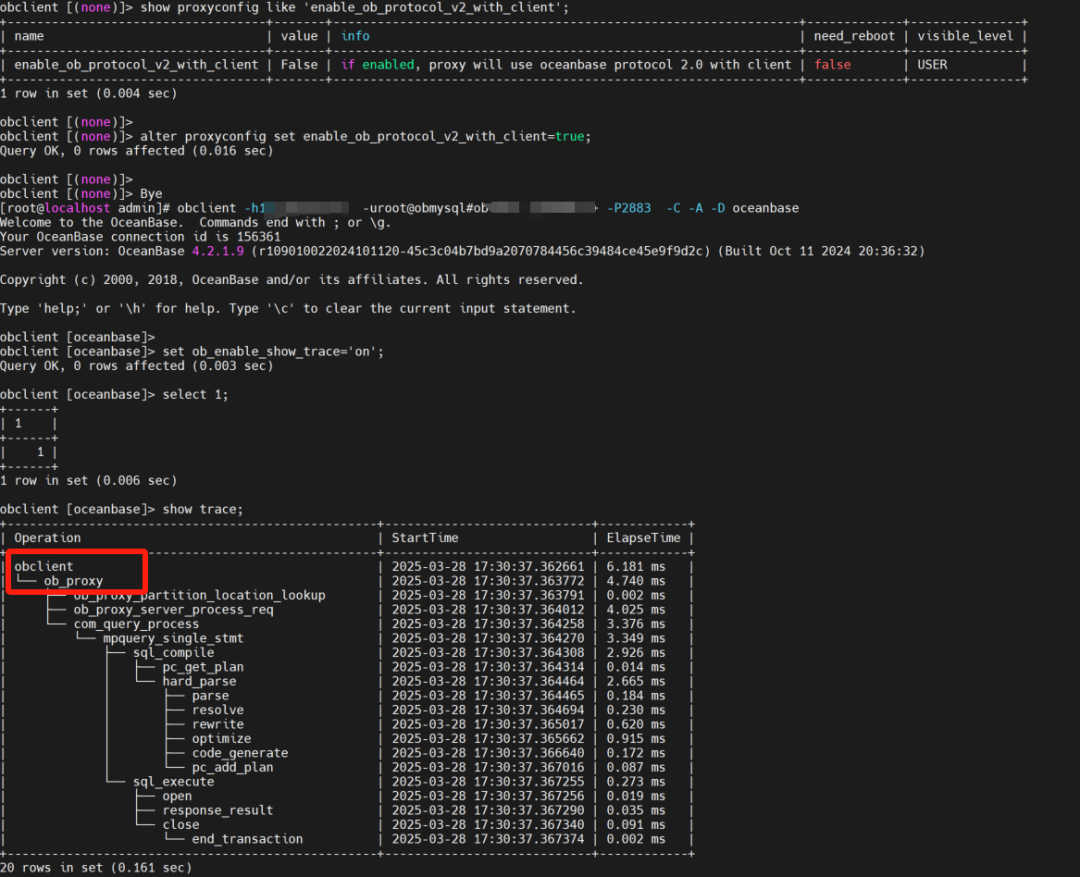Click the '2.926 ms' elapse time
Screen dimensions: 1080x877
pos(636,652)
